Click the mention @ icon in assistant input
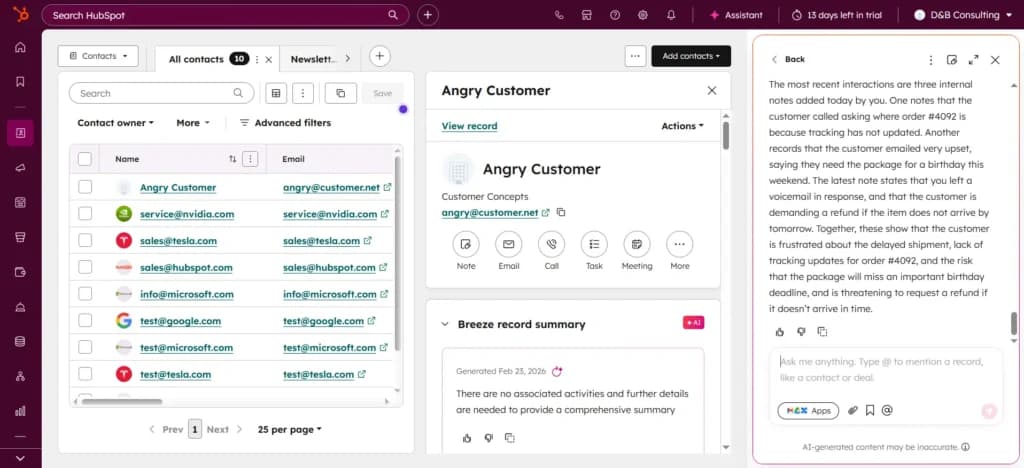The height and width of the screenshot is (468, 1024). coord(887,411)
